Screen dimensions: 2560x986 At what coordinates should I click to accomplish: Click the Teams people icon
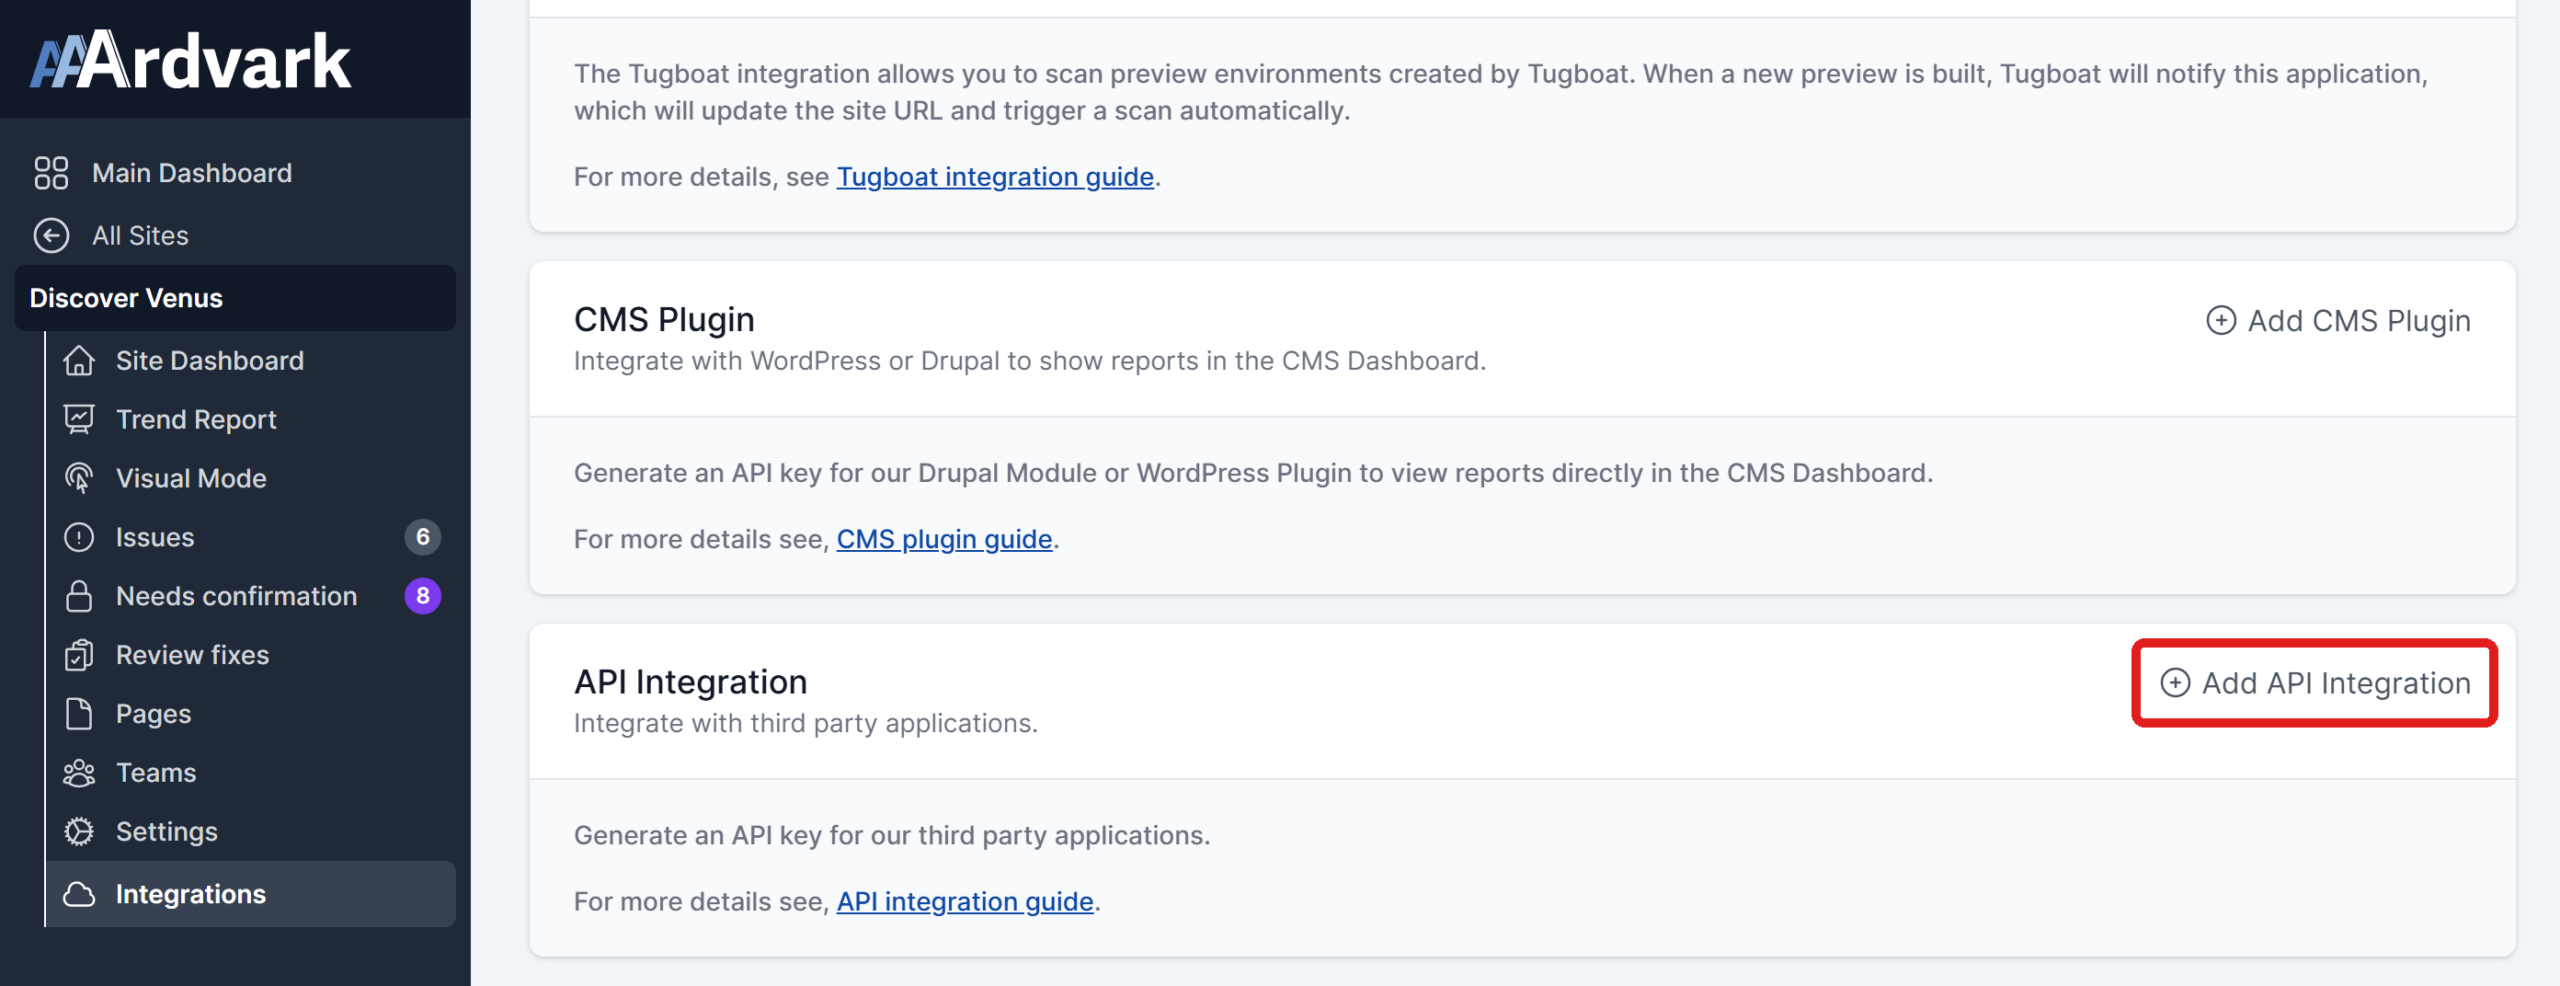coord(79,773)
